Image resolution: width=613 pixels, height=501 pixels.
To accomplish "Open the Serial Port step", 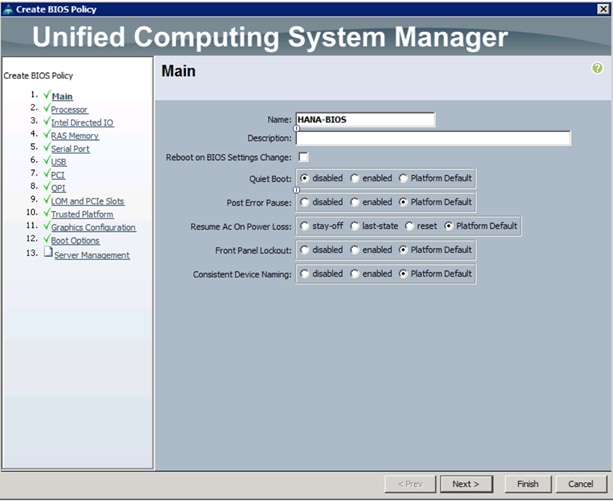I will click(x=70, y=149).
